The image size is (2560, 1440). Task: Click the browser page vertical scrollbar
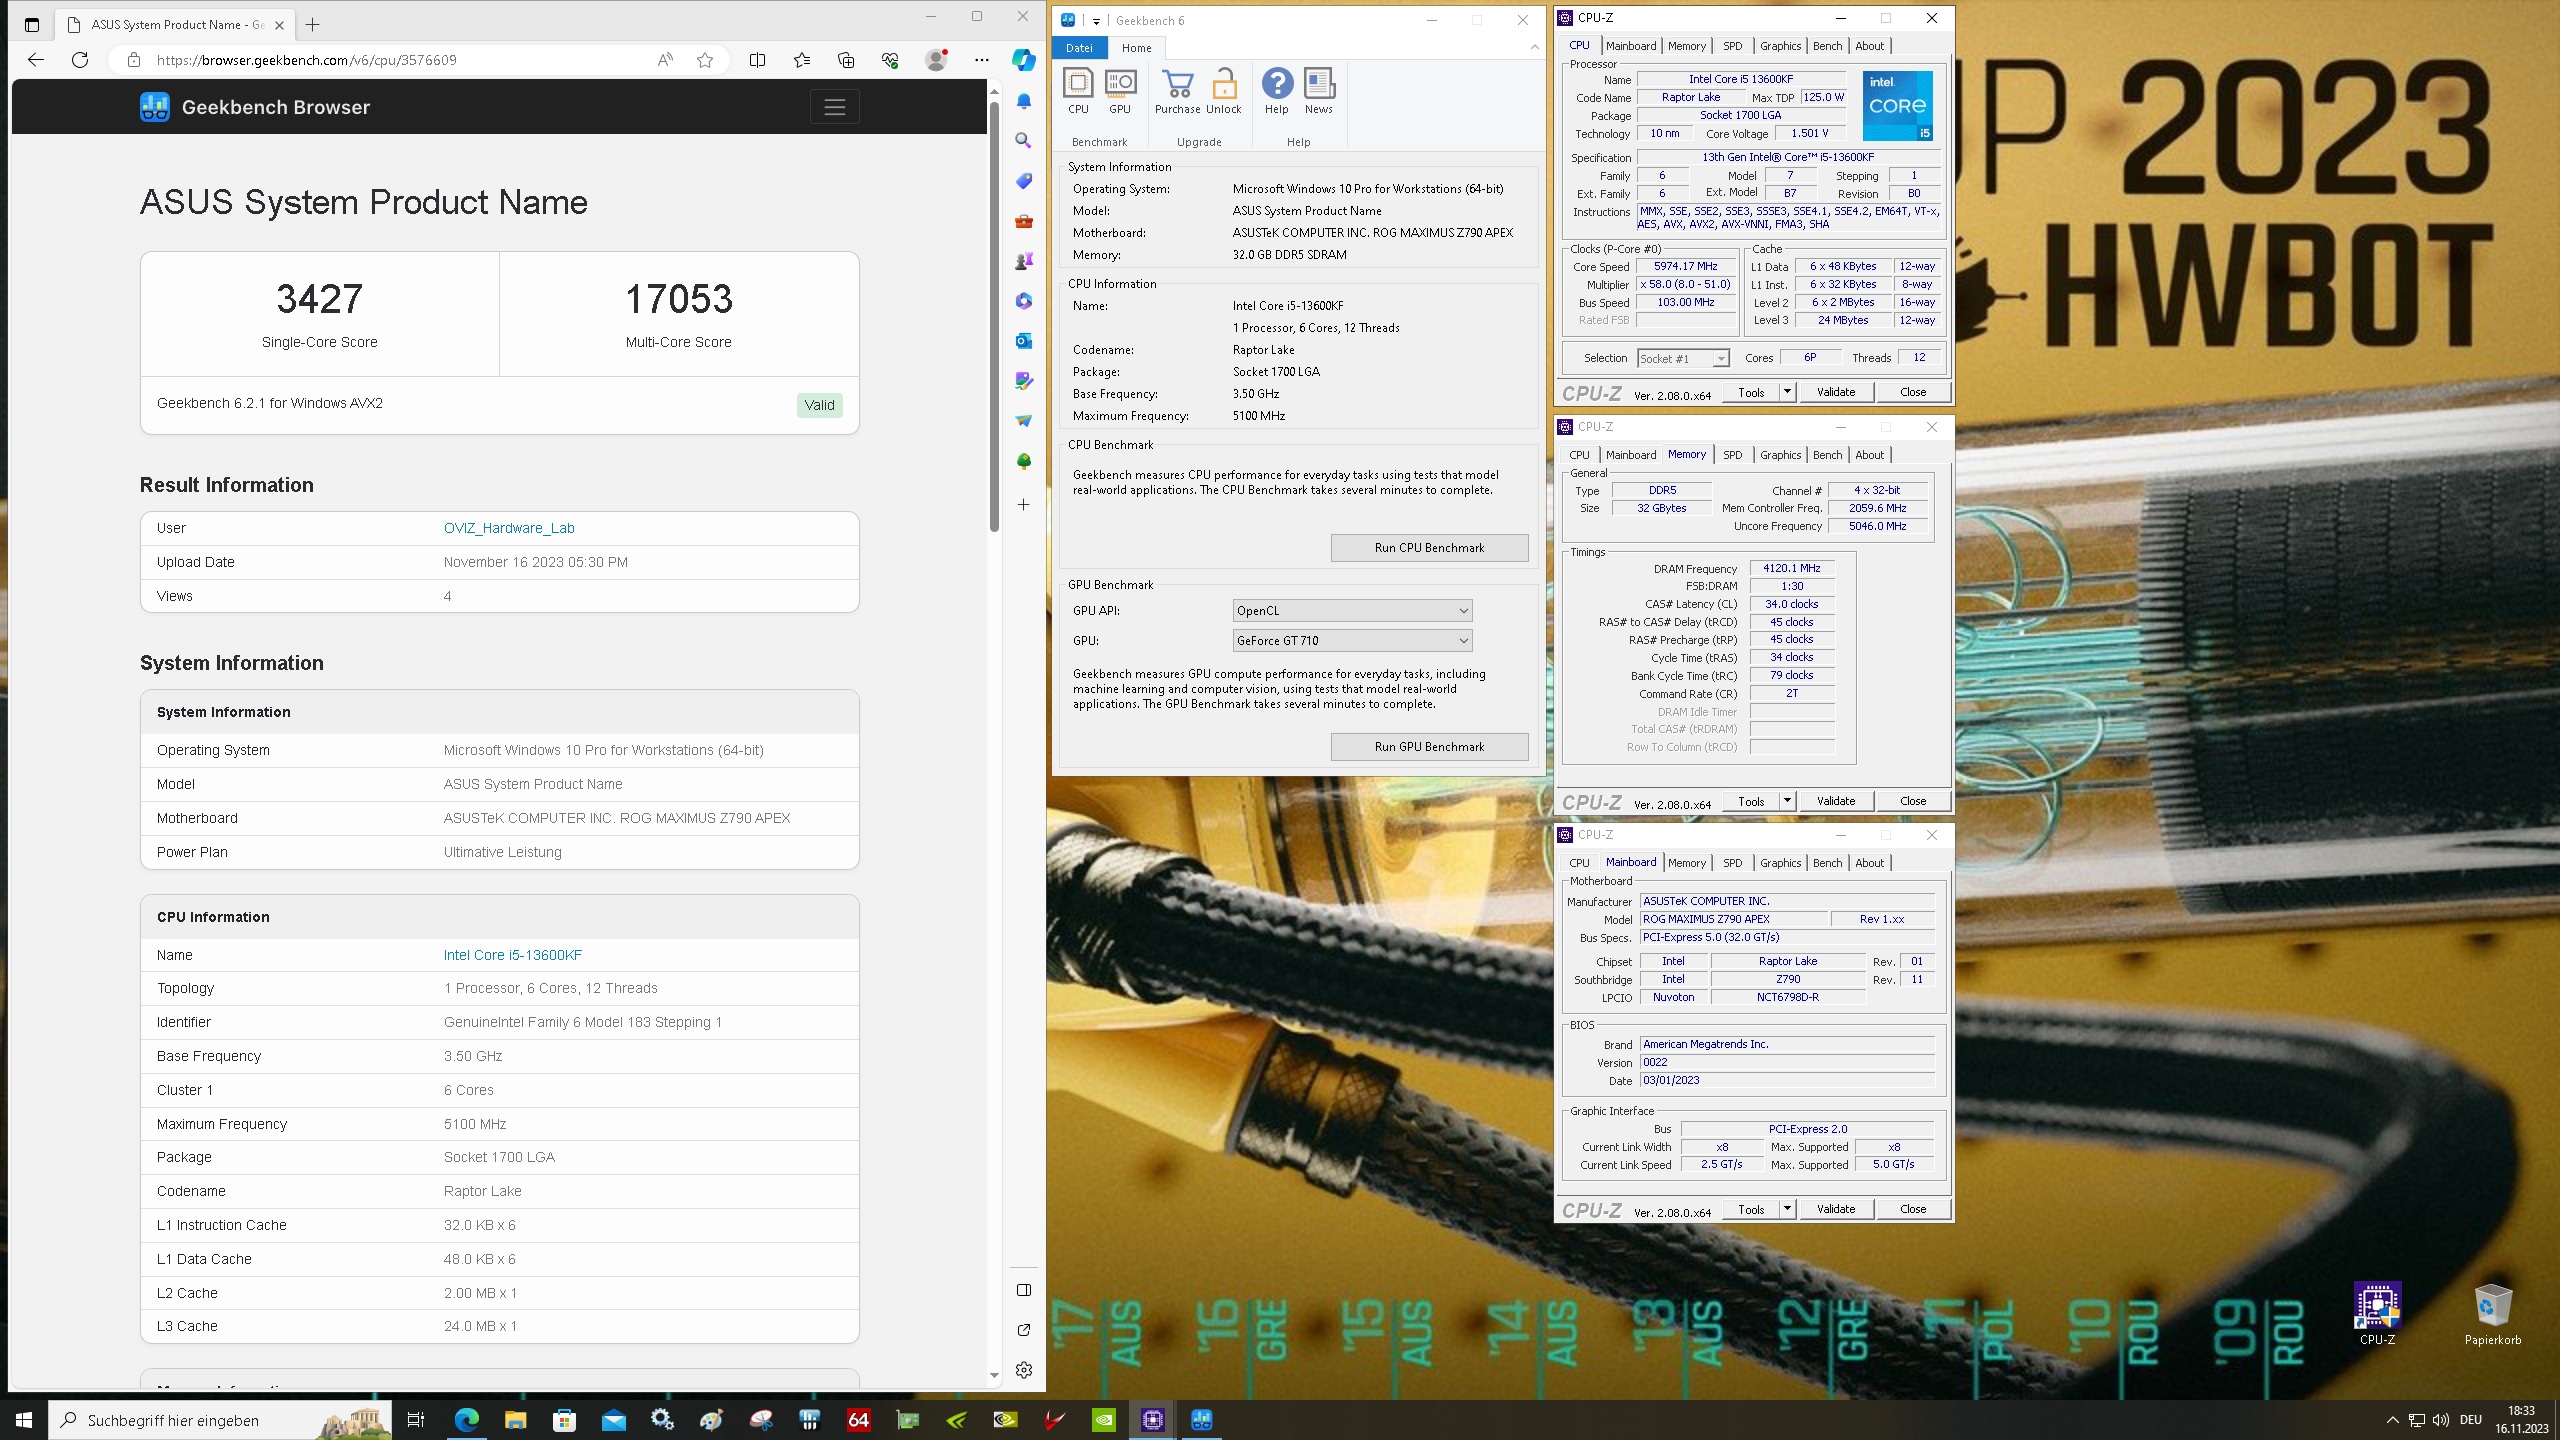994,316
